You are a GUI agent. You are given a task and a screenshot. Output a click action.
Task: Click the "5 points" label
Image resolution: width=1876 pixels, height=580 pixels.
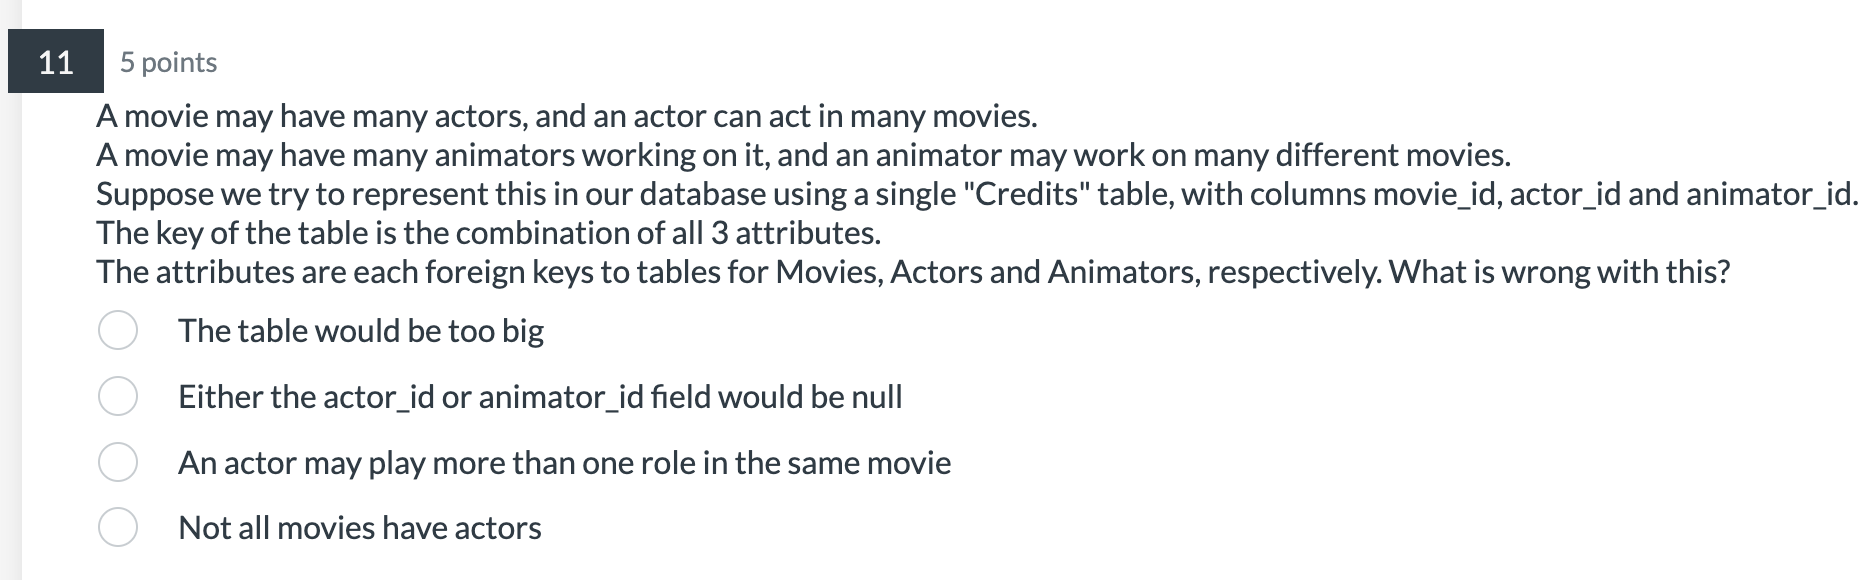[166, 63]
